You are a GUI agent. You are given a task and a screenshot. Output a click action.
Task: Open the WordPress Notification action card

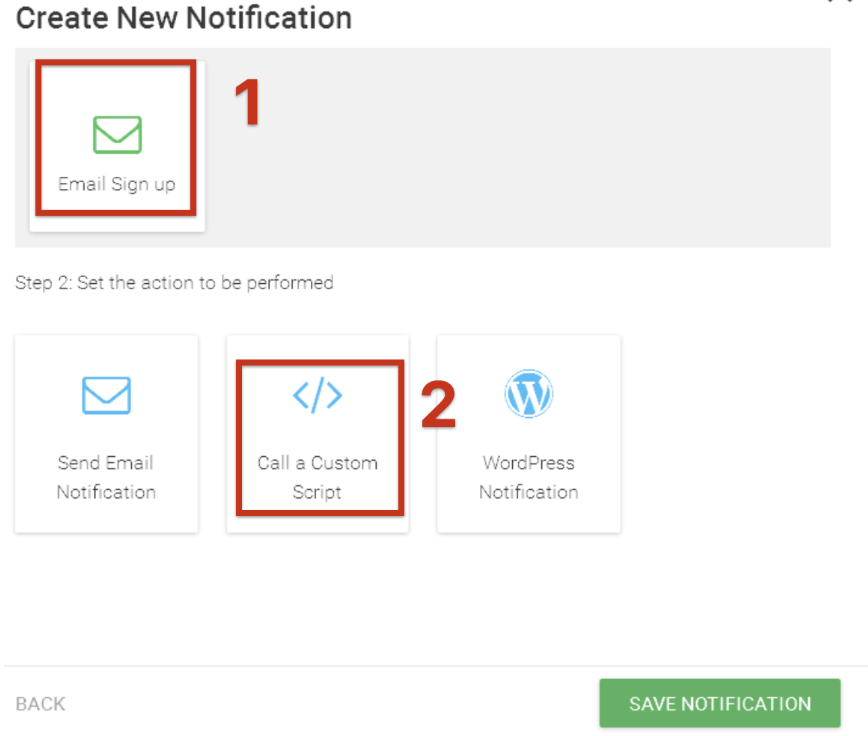(529, 434)
